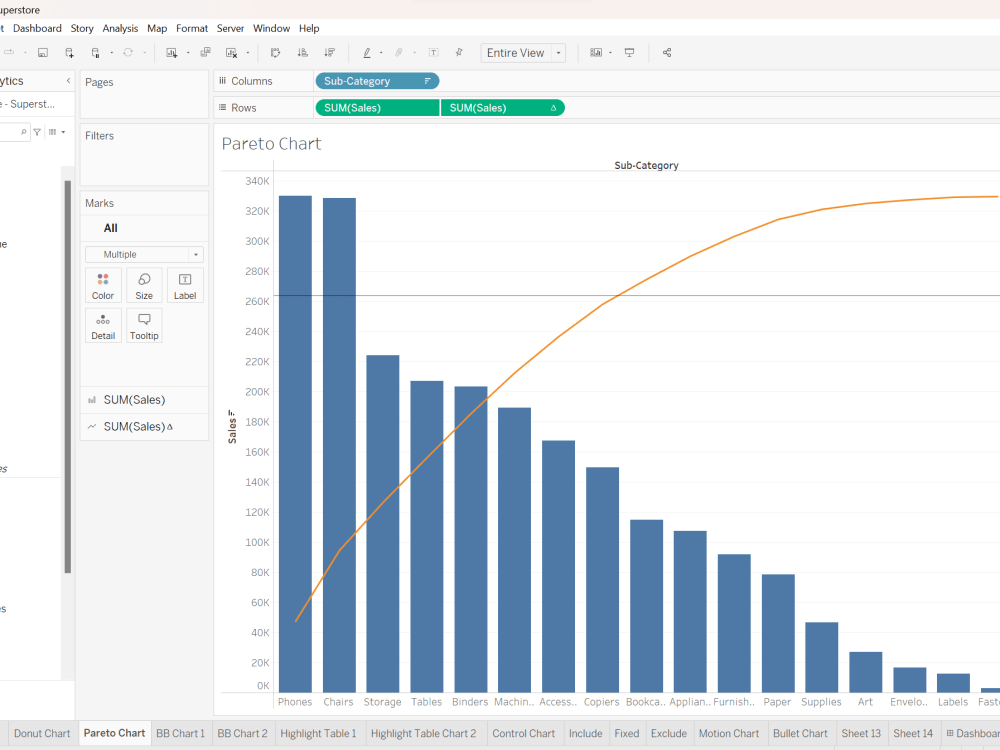
Task: Switch to the Donut Chart sheet tab
Action: 41,733
